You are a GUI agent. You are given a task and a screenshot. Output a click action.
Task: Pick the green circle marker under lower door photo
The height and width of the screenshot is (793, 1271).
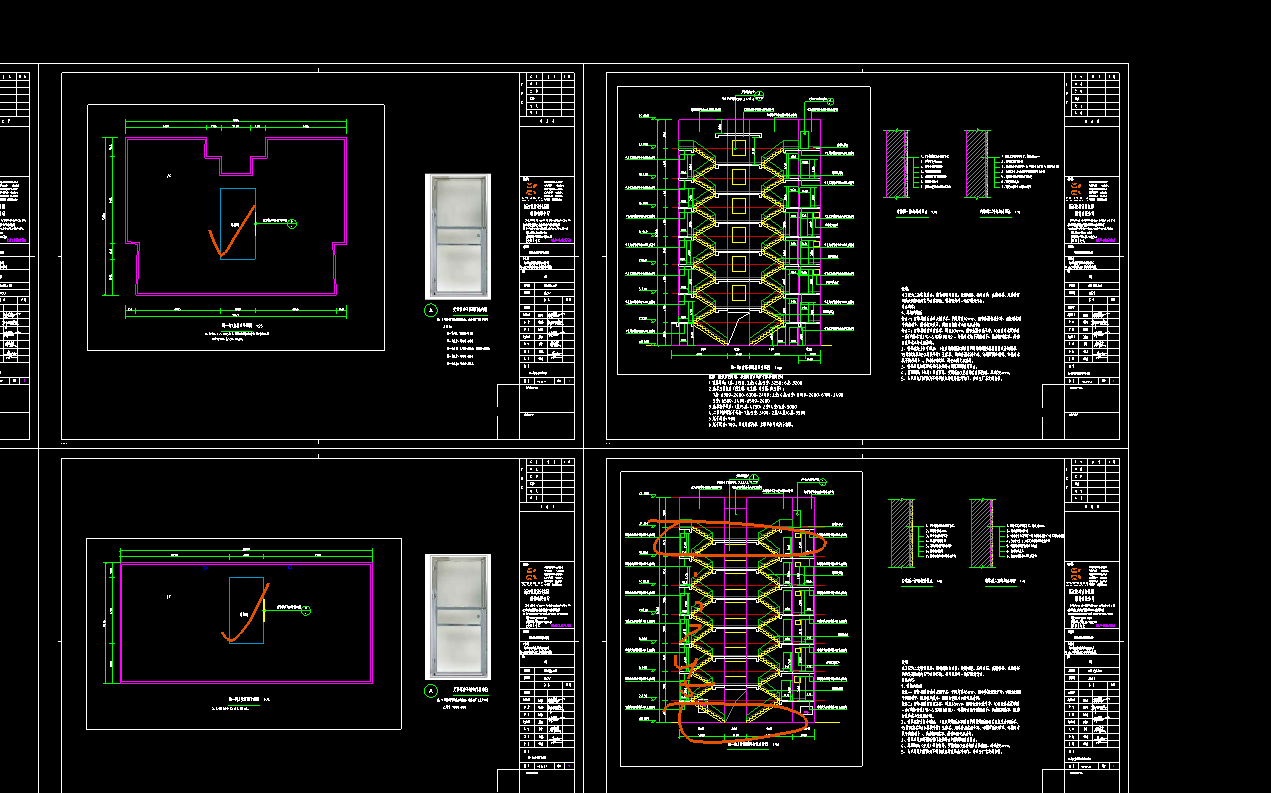pyautogui.click(x=432, y=691)
